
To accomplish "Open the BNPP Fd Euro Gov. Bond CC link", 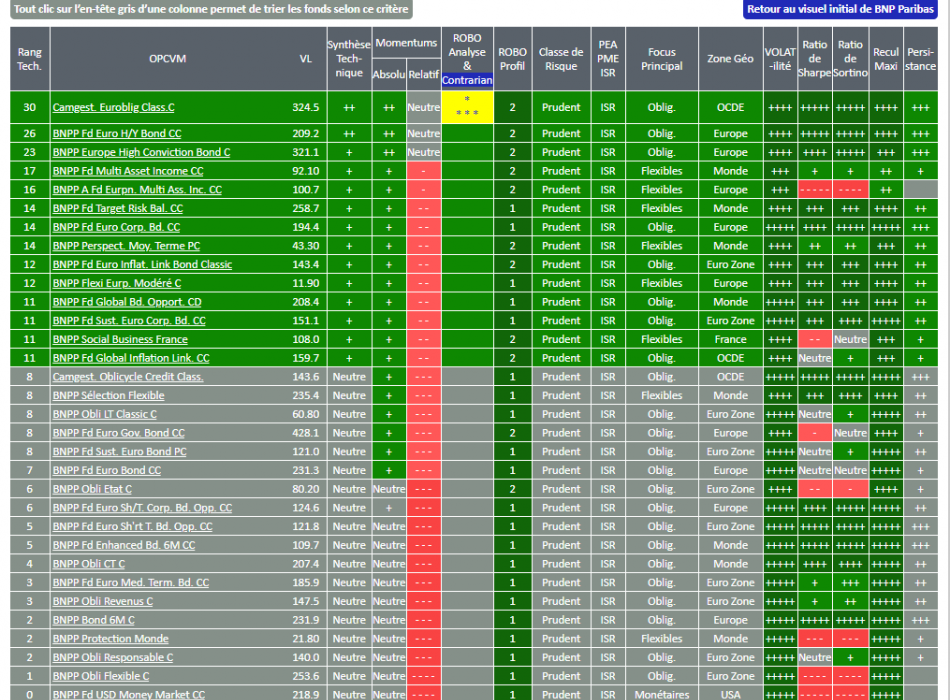I will coord(119,433).
